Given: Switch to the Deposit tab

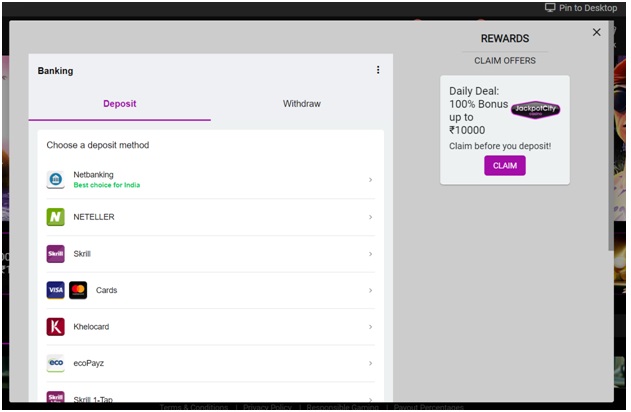Looking at the screenshot, I should tap(120, 104).
